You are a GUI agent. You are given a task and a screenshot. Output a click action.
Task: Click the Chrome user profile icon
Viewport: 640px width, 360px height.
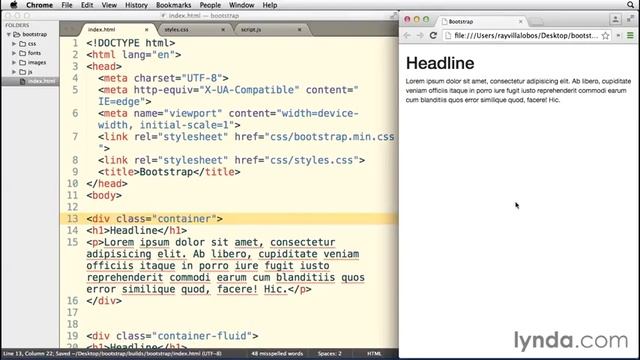pos(616,19)
